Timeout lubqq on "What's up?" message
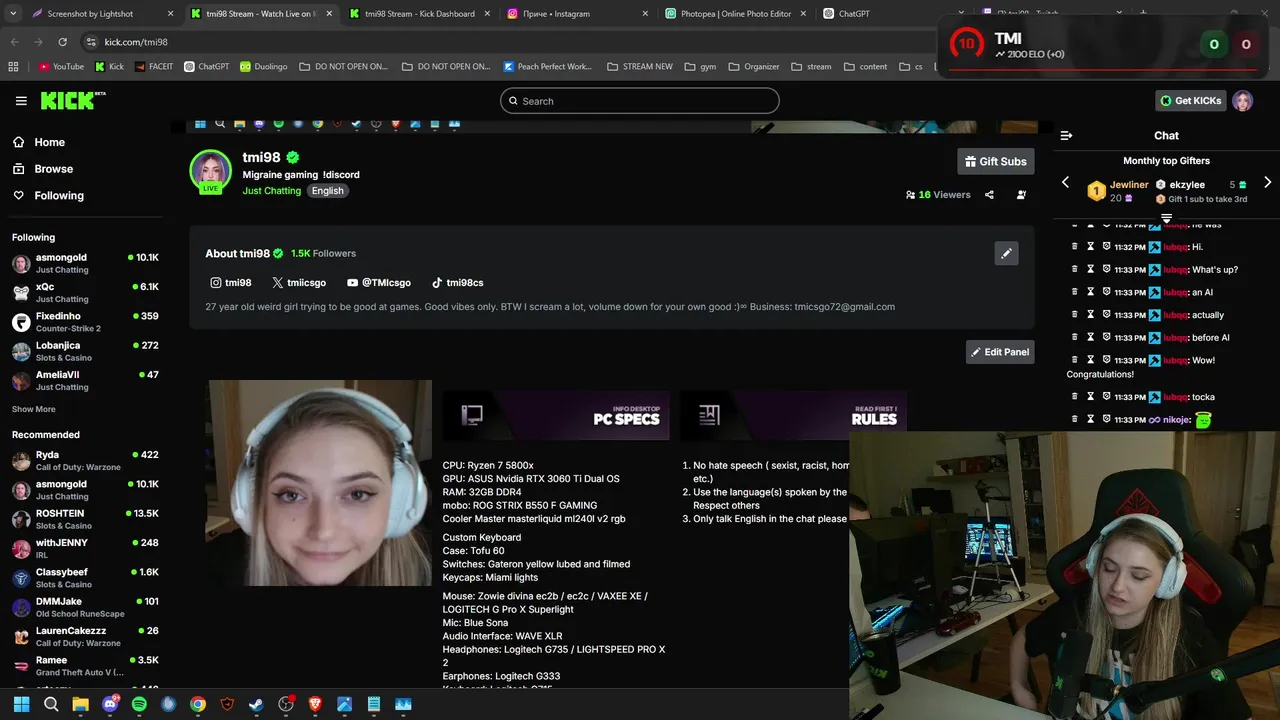1280x720 pixels. click(x=1091, y=269)
